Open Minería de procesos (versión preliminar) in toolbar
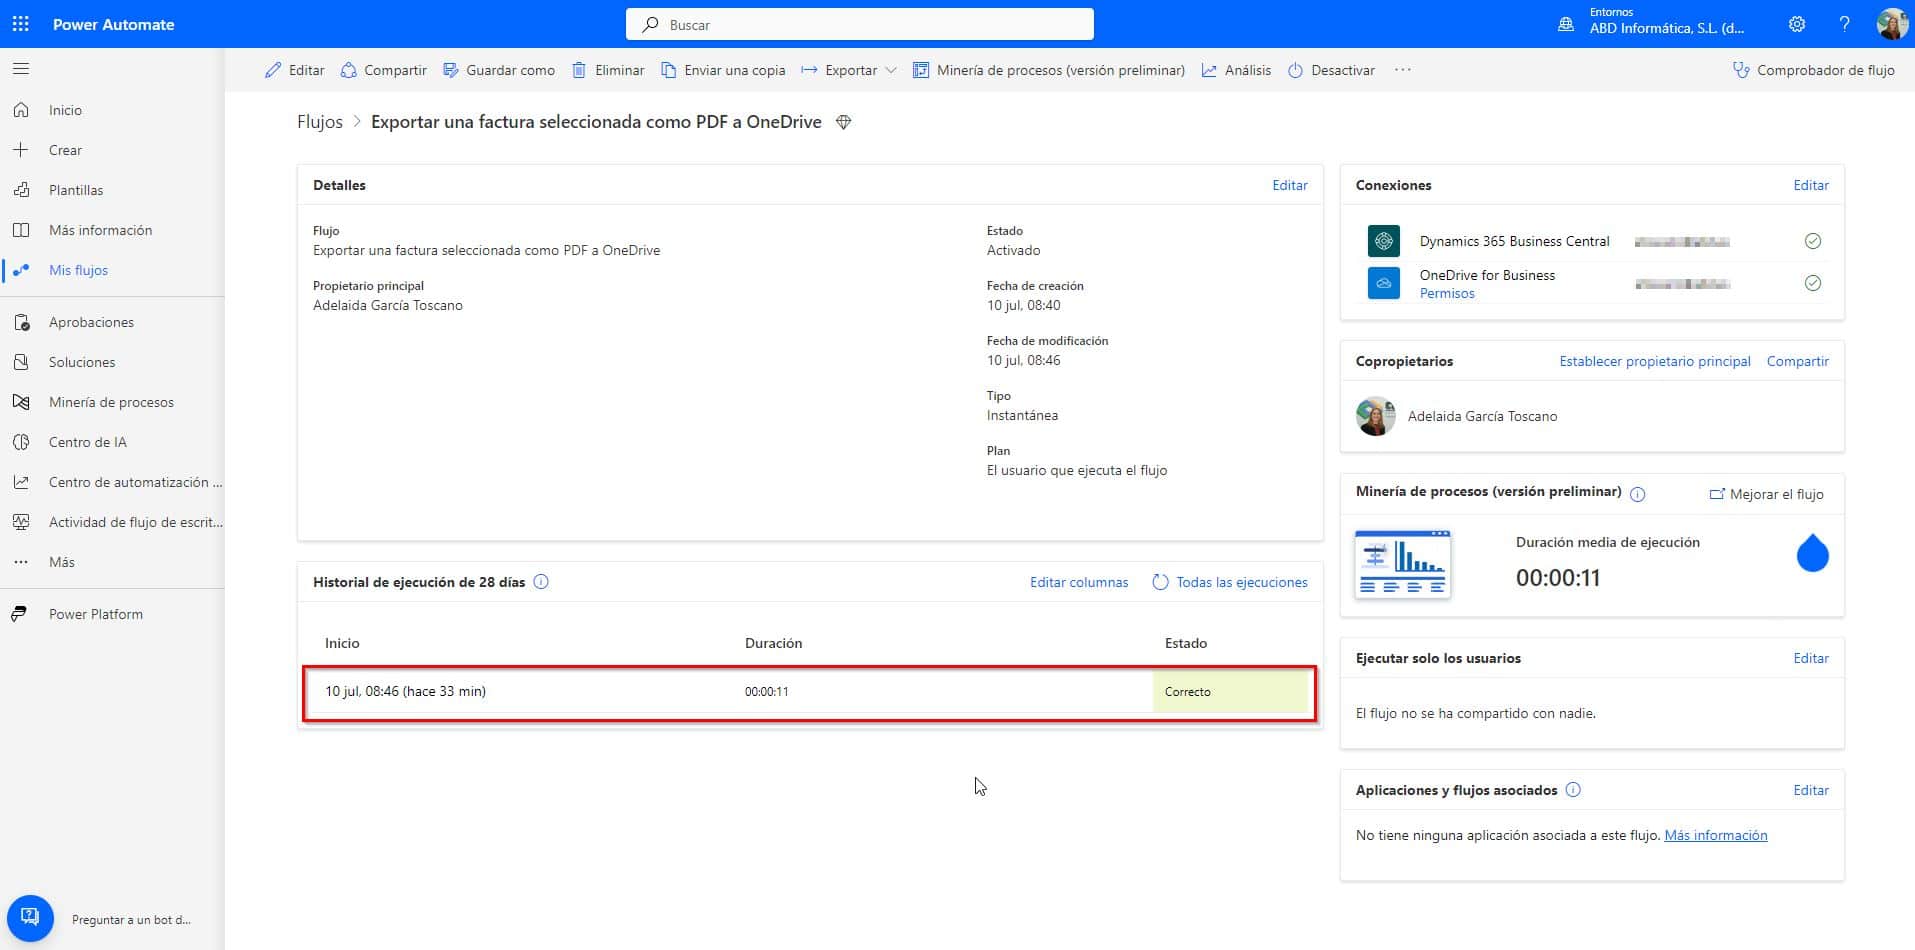 [1049, 70]
